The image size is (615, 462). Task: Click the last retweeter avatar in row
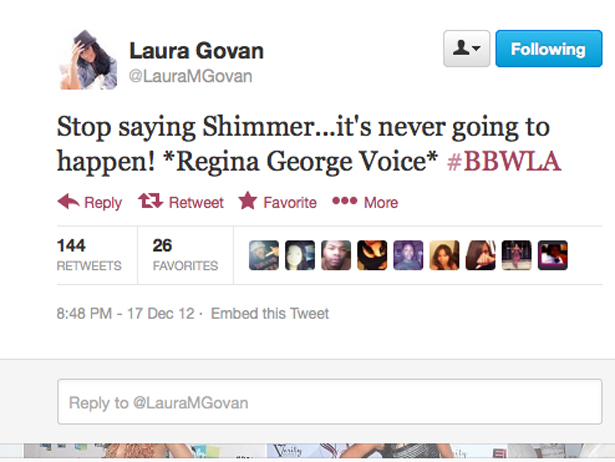pos(553,255)
